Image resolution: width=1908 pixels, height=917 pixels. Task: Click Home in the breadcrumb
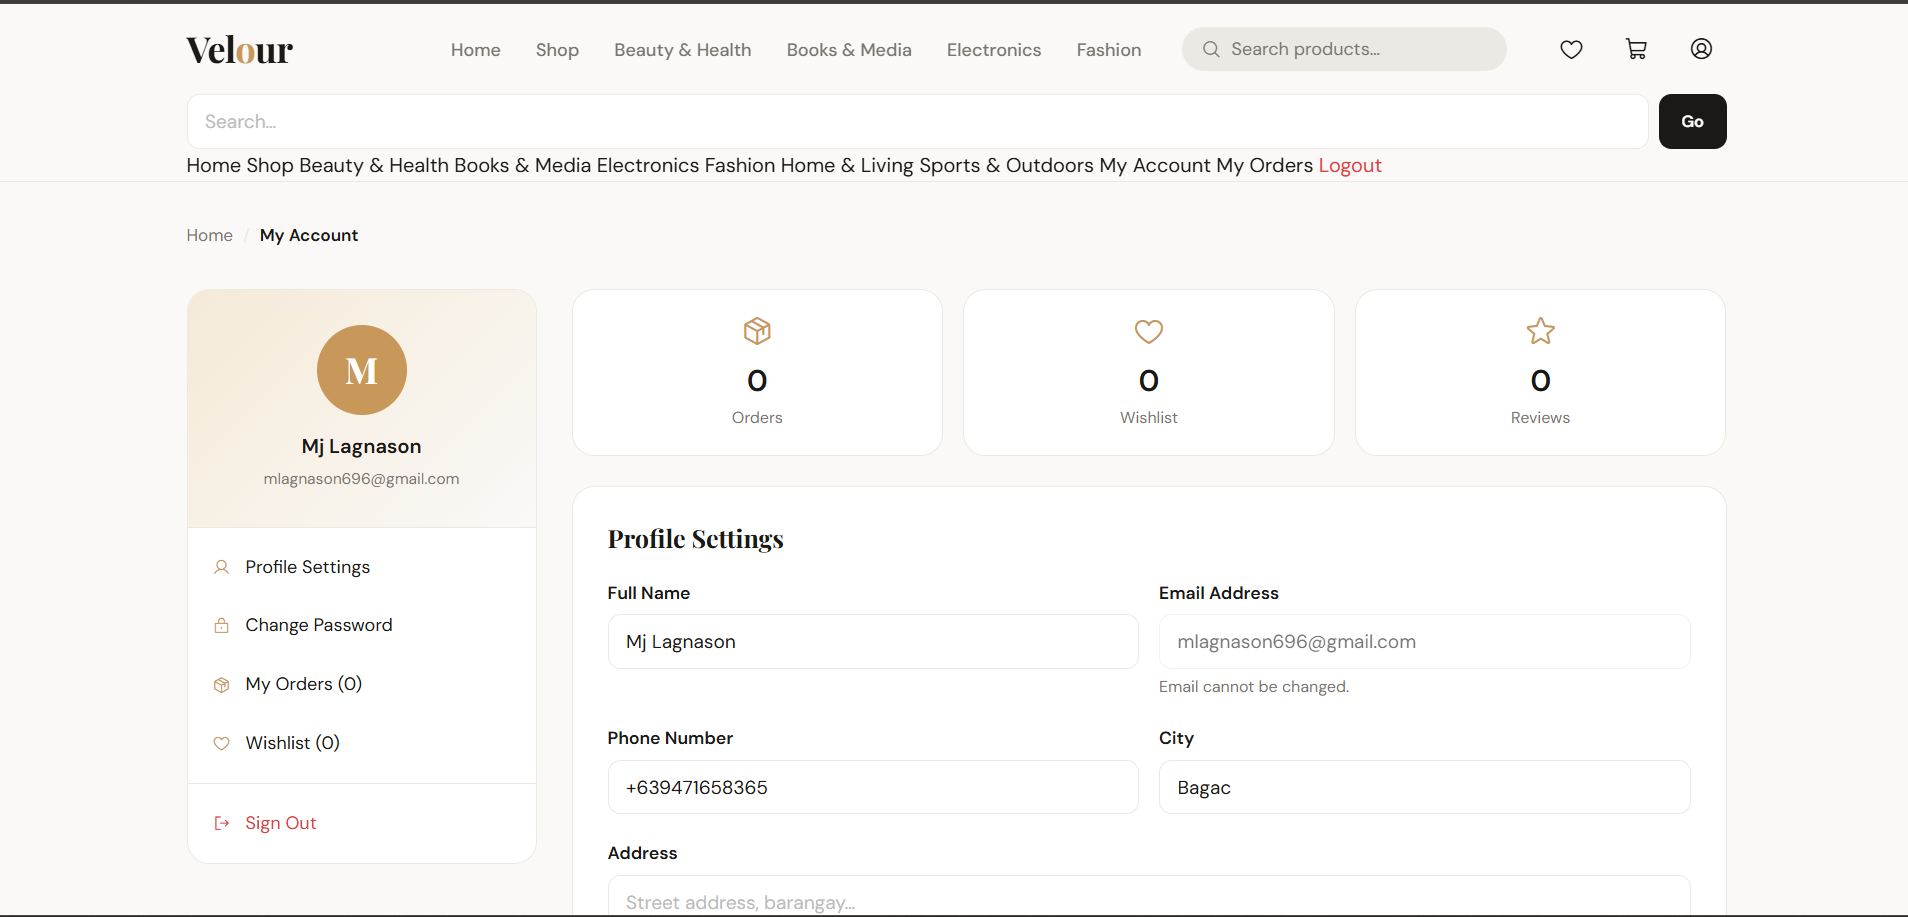(209, 235)
